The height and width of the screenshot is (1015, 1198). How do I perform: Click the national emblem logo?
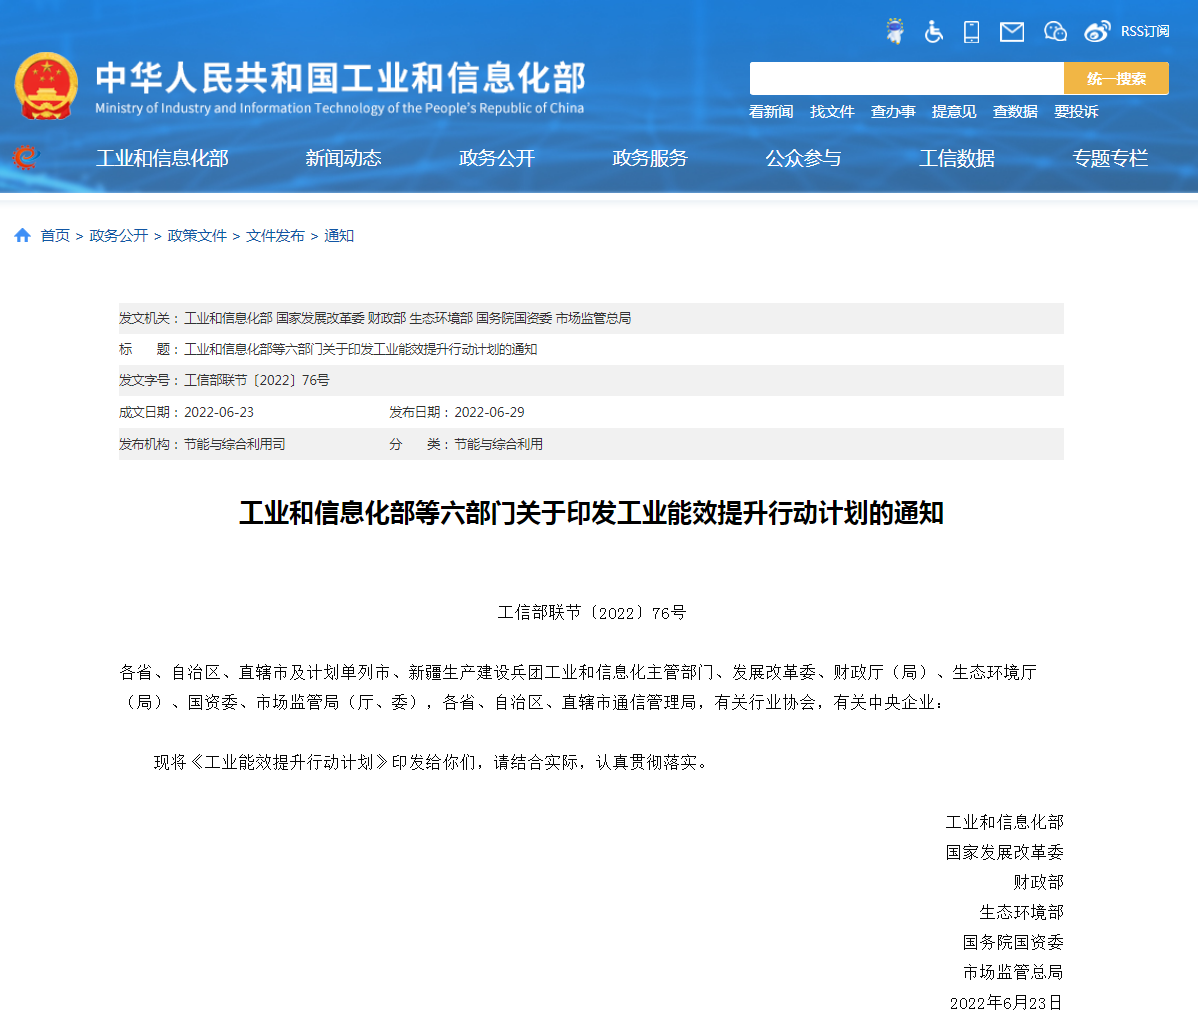(x=46, y=86)
